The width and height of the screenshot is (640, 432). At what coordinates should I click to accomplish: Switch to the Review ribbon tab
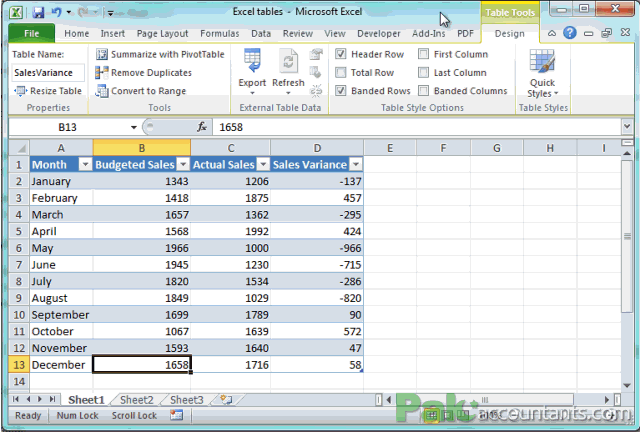[298, 33]
